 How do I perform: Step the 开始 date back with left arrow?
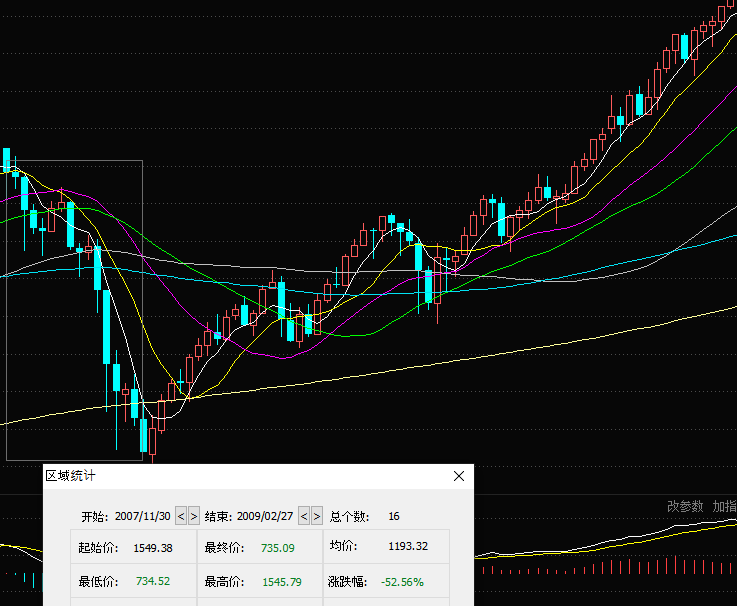(x=181, y=516)
